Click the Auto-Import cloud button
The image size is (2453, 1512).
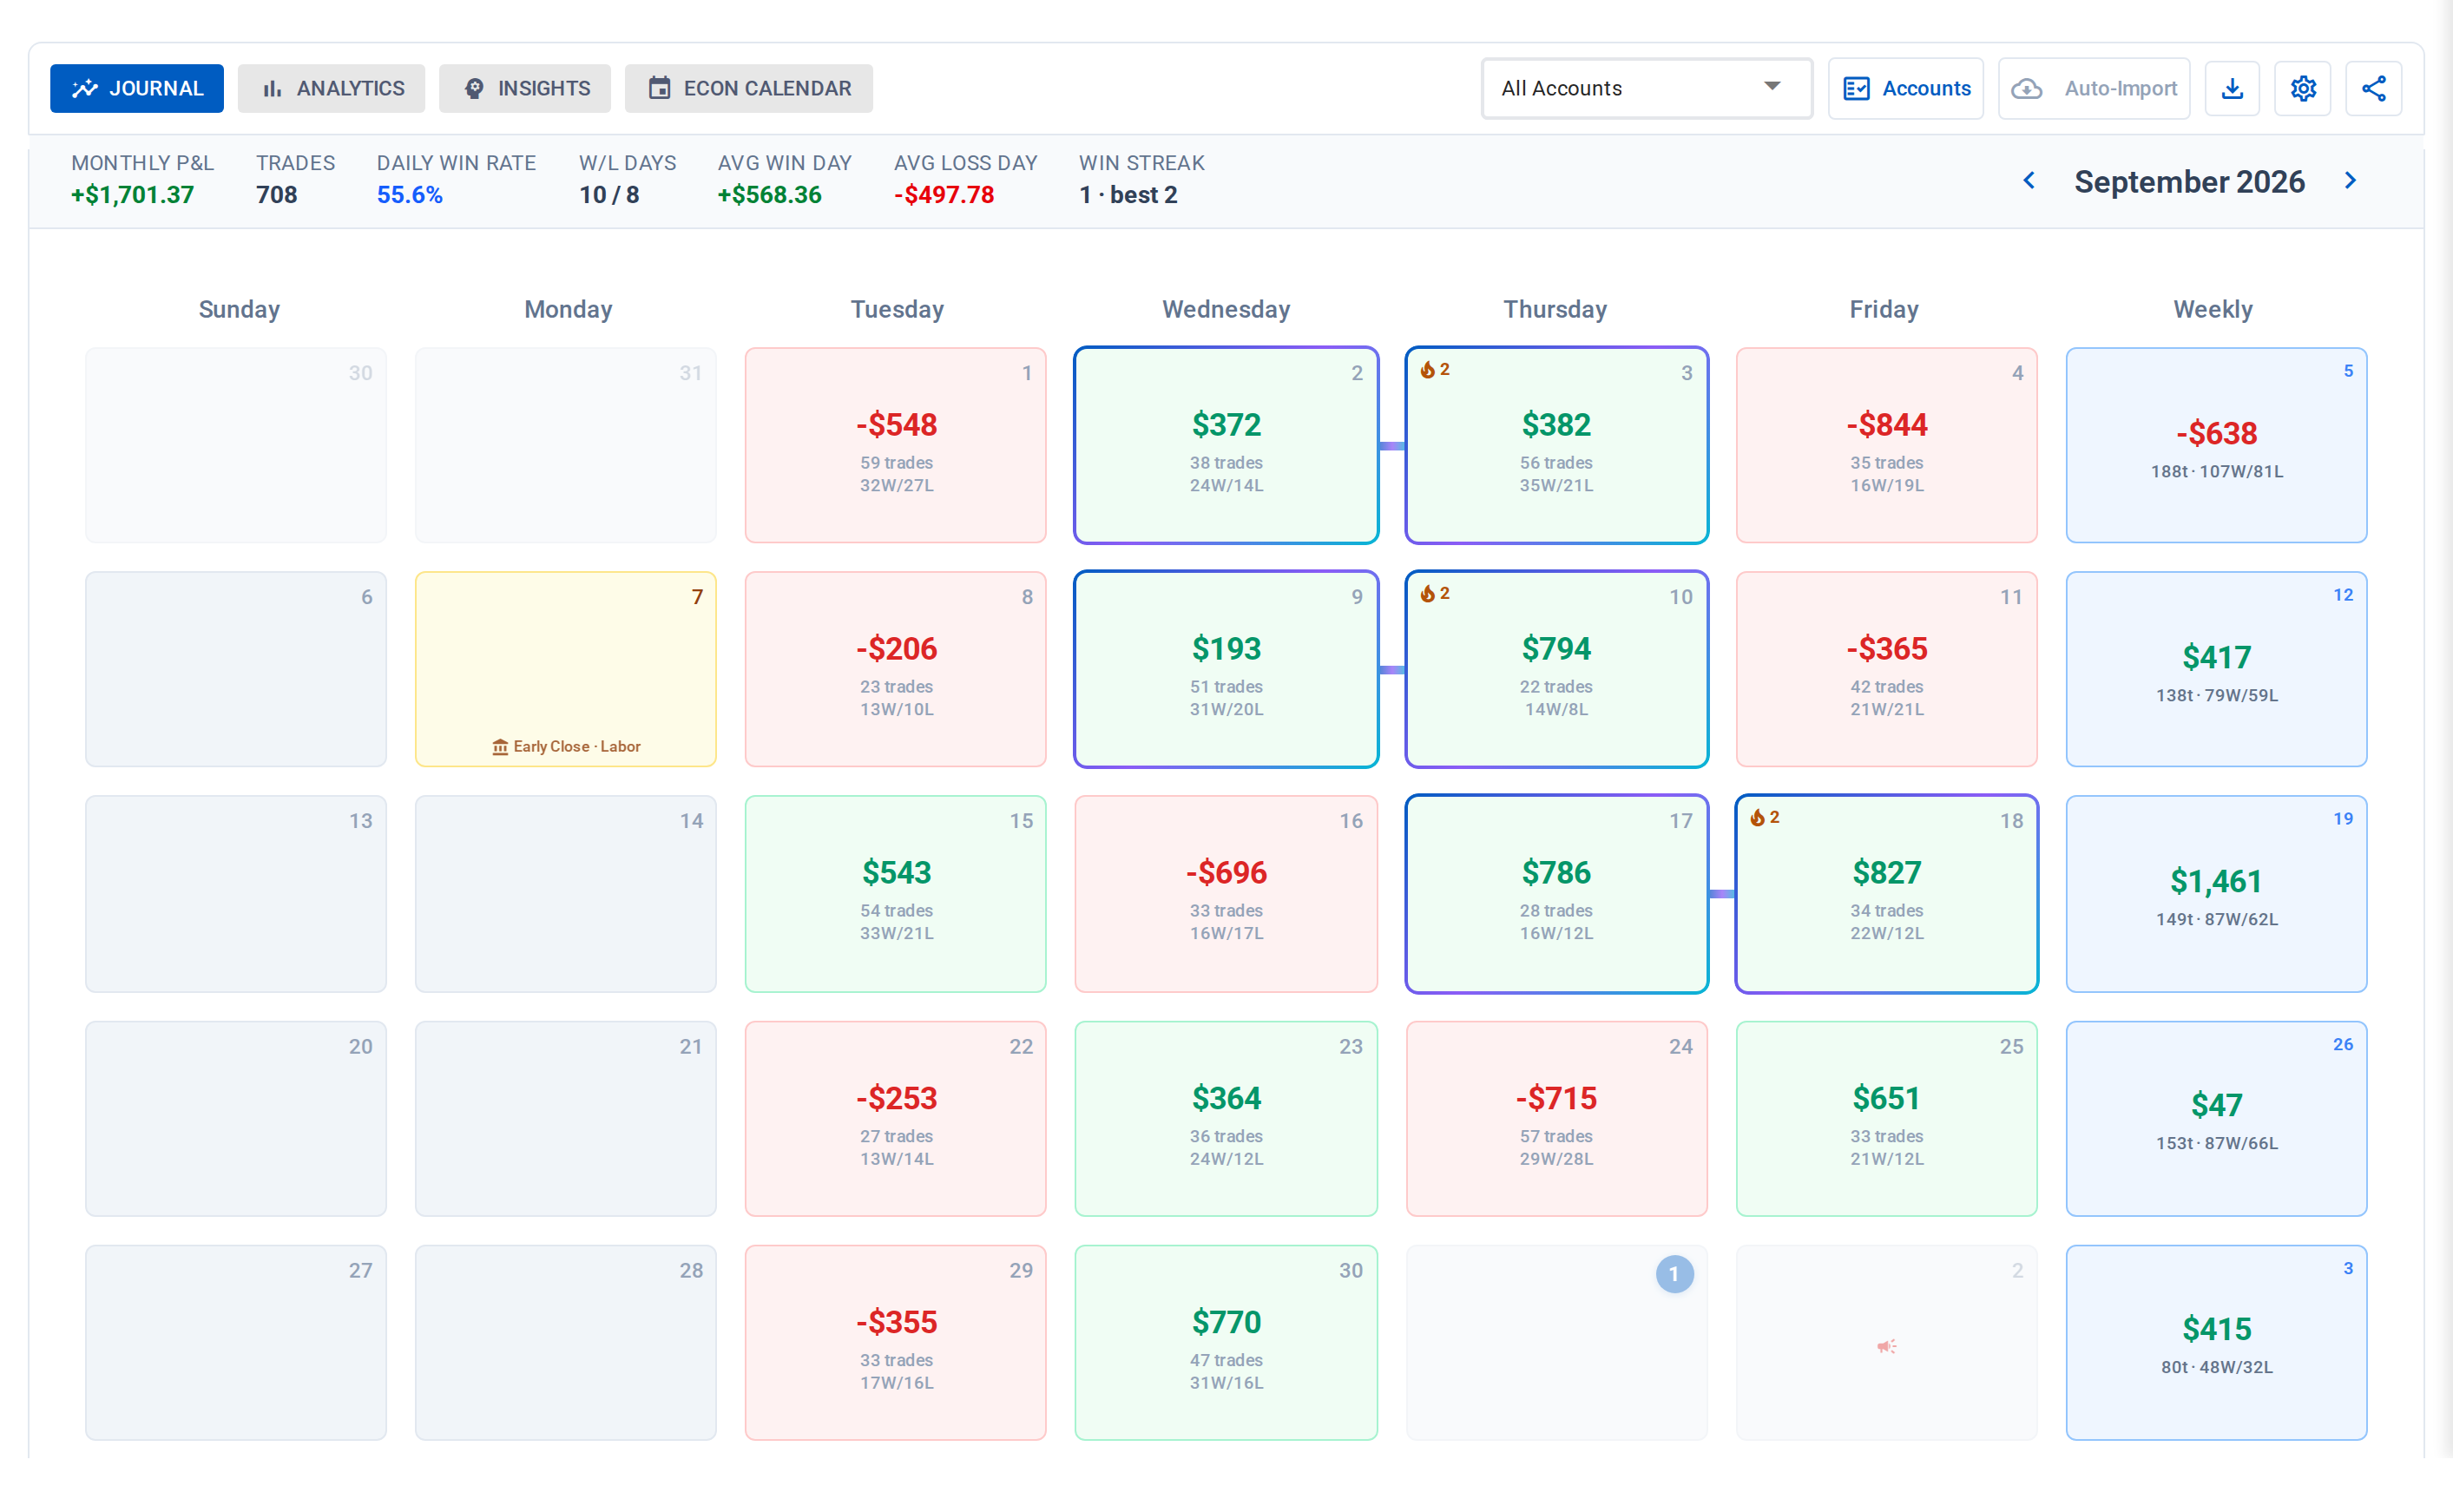(2094, 88)
